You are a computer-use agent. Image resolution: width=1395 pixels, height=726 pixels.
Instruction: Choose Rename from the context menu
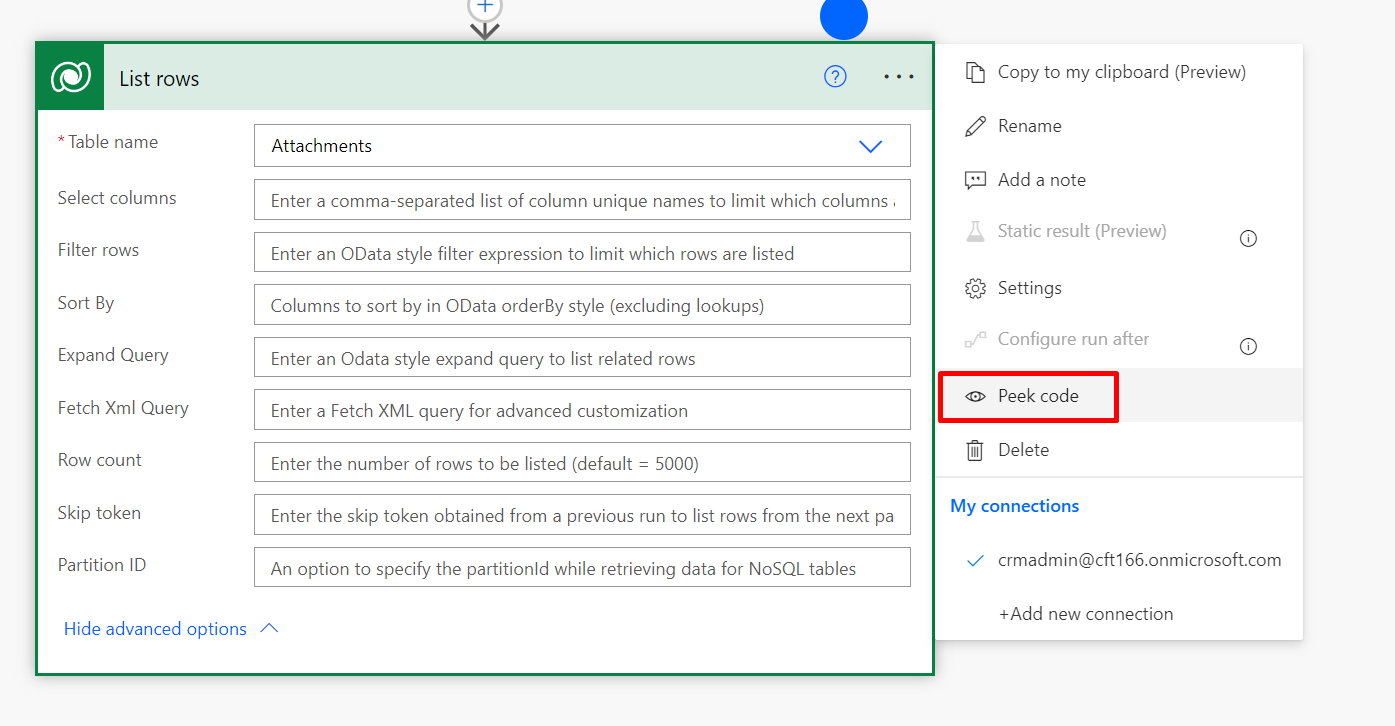coord(1029,126)
